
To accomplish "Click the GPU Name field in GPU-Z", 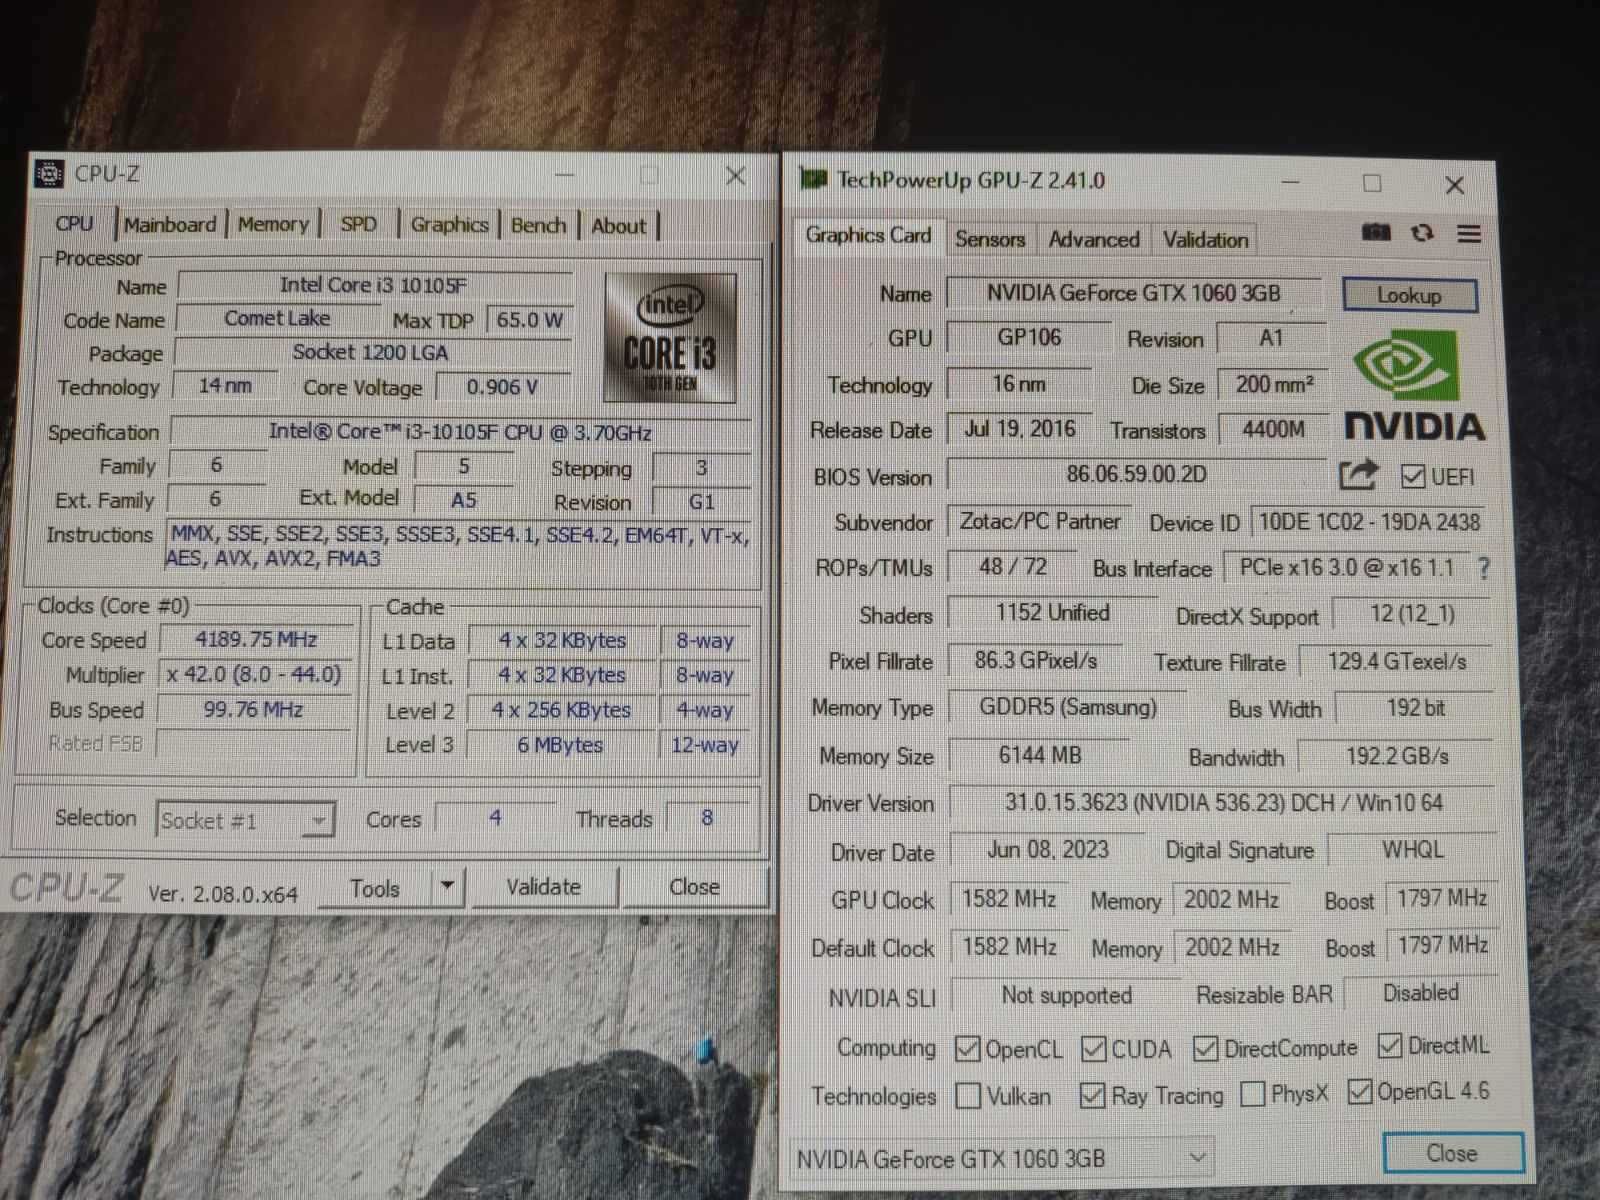I will click(1133, 293).
